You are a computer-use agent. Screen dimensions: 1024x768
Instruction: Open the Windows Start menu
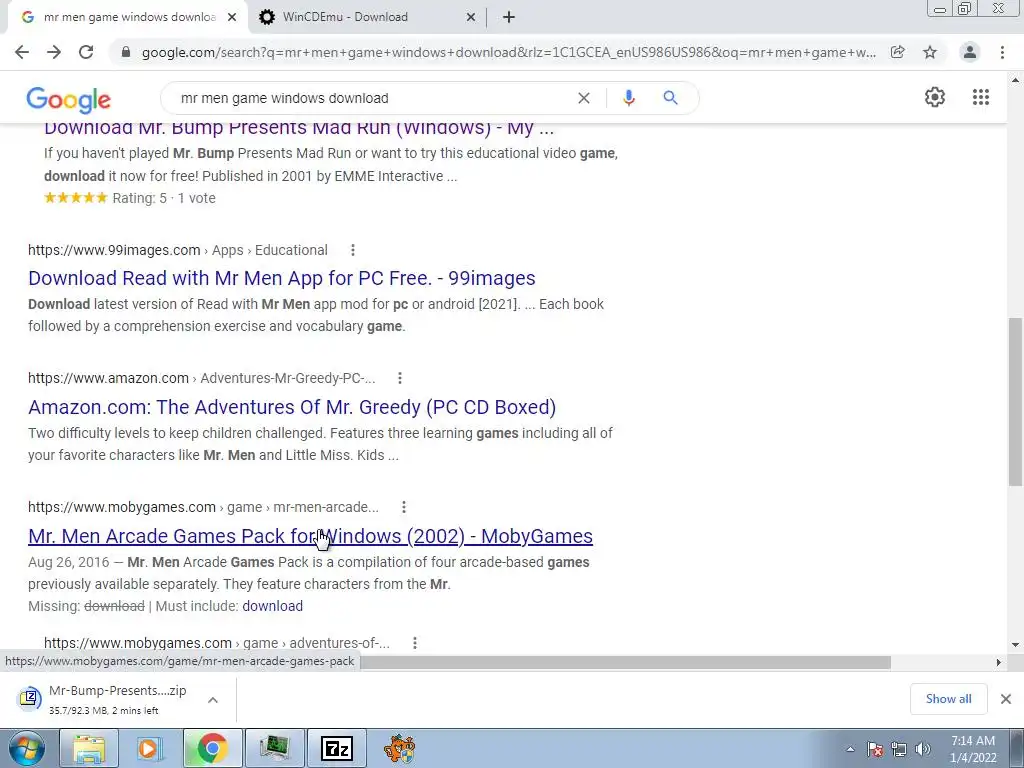[27, 748]
